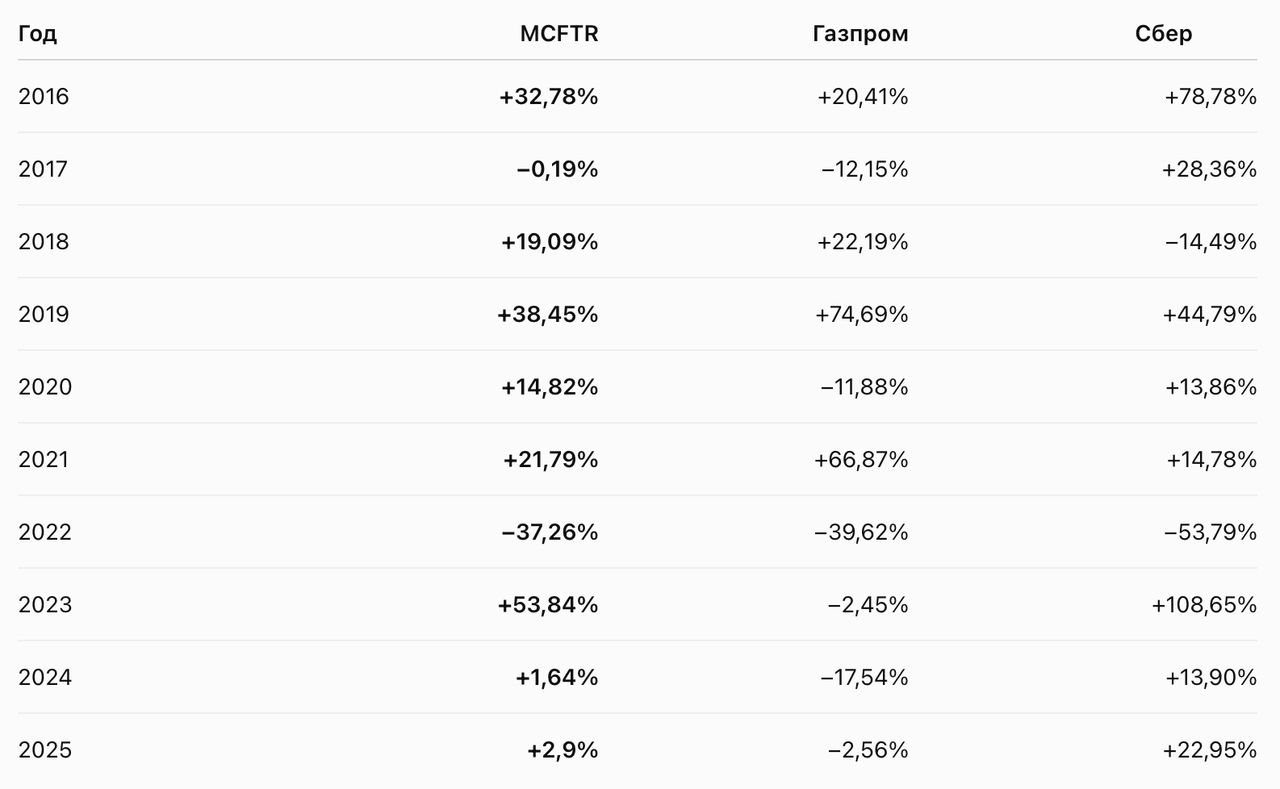The image size is (1280, 789).
Task: Select Сбер value +108,65% in 2023
Action: (x=1204, y=605)
